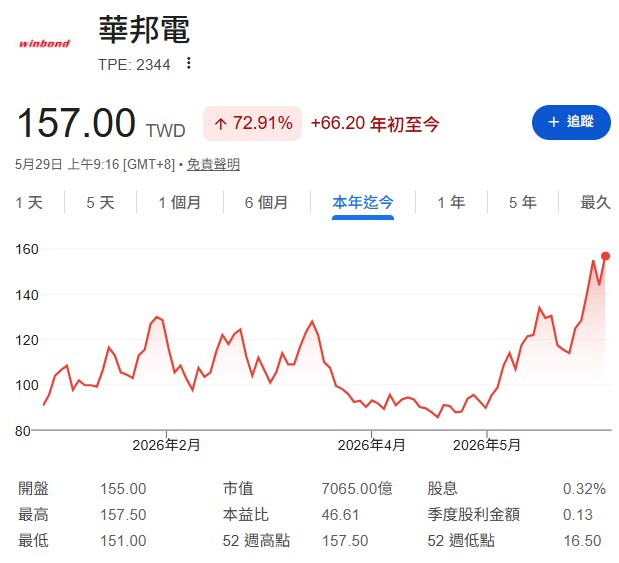The width and height of the screenshot is (619, 563).
Task: Select the 1 天 time range tab
Action: pyautogui.click(x=29, y=203)
